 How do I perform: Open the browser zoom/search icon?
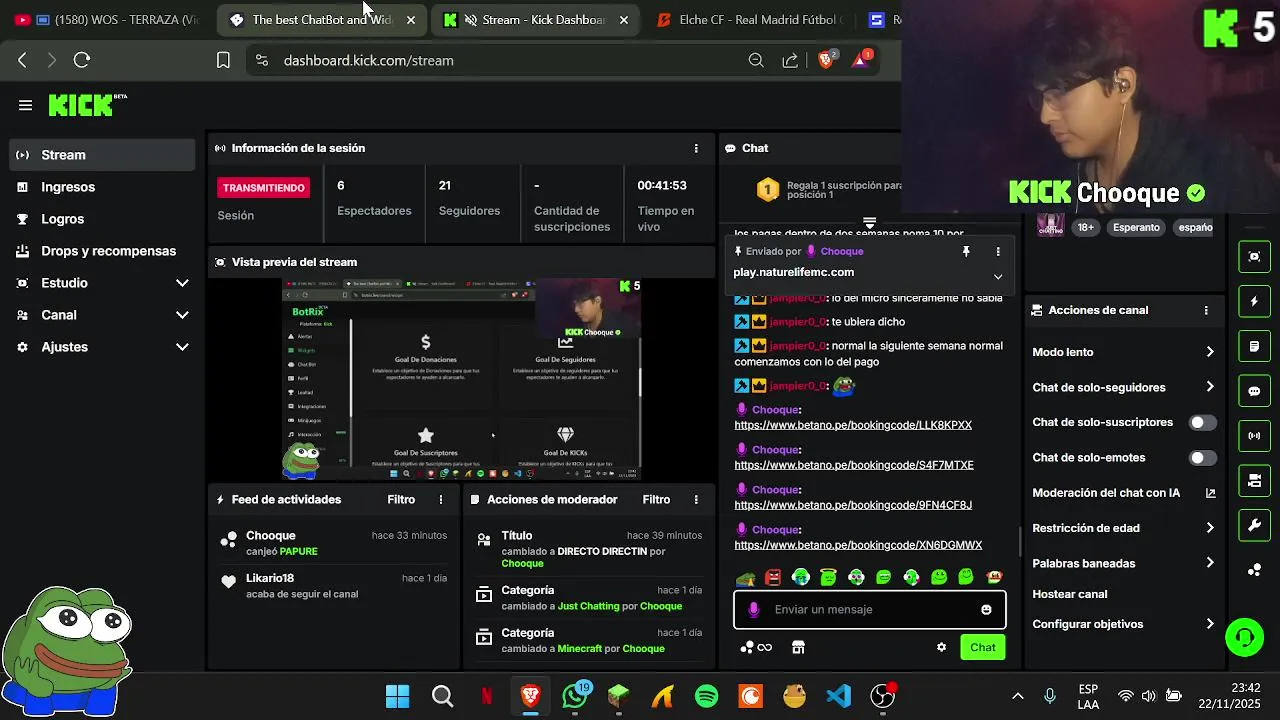756,60
